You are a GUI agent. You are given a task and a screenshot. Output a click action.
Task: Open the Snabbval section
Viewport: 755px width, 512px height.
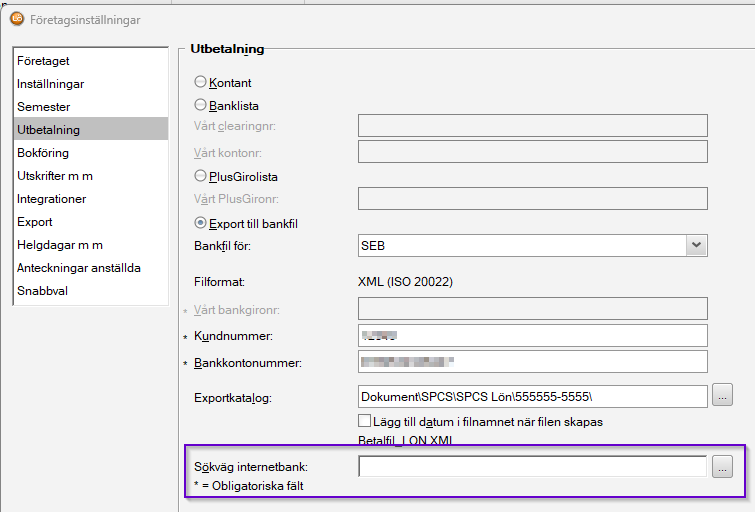91,291
